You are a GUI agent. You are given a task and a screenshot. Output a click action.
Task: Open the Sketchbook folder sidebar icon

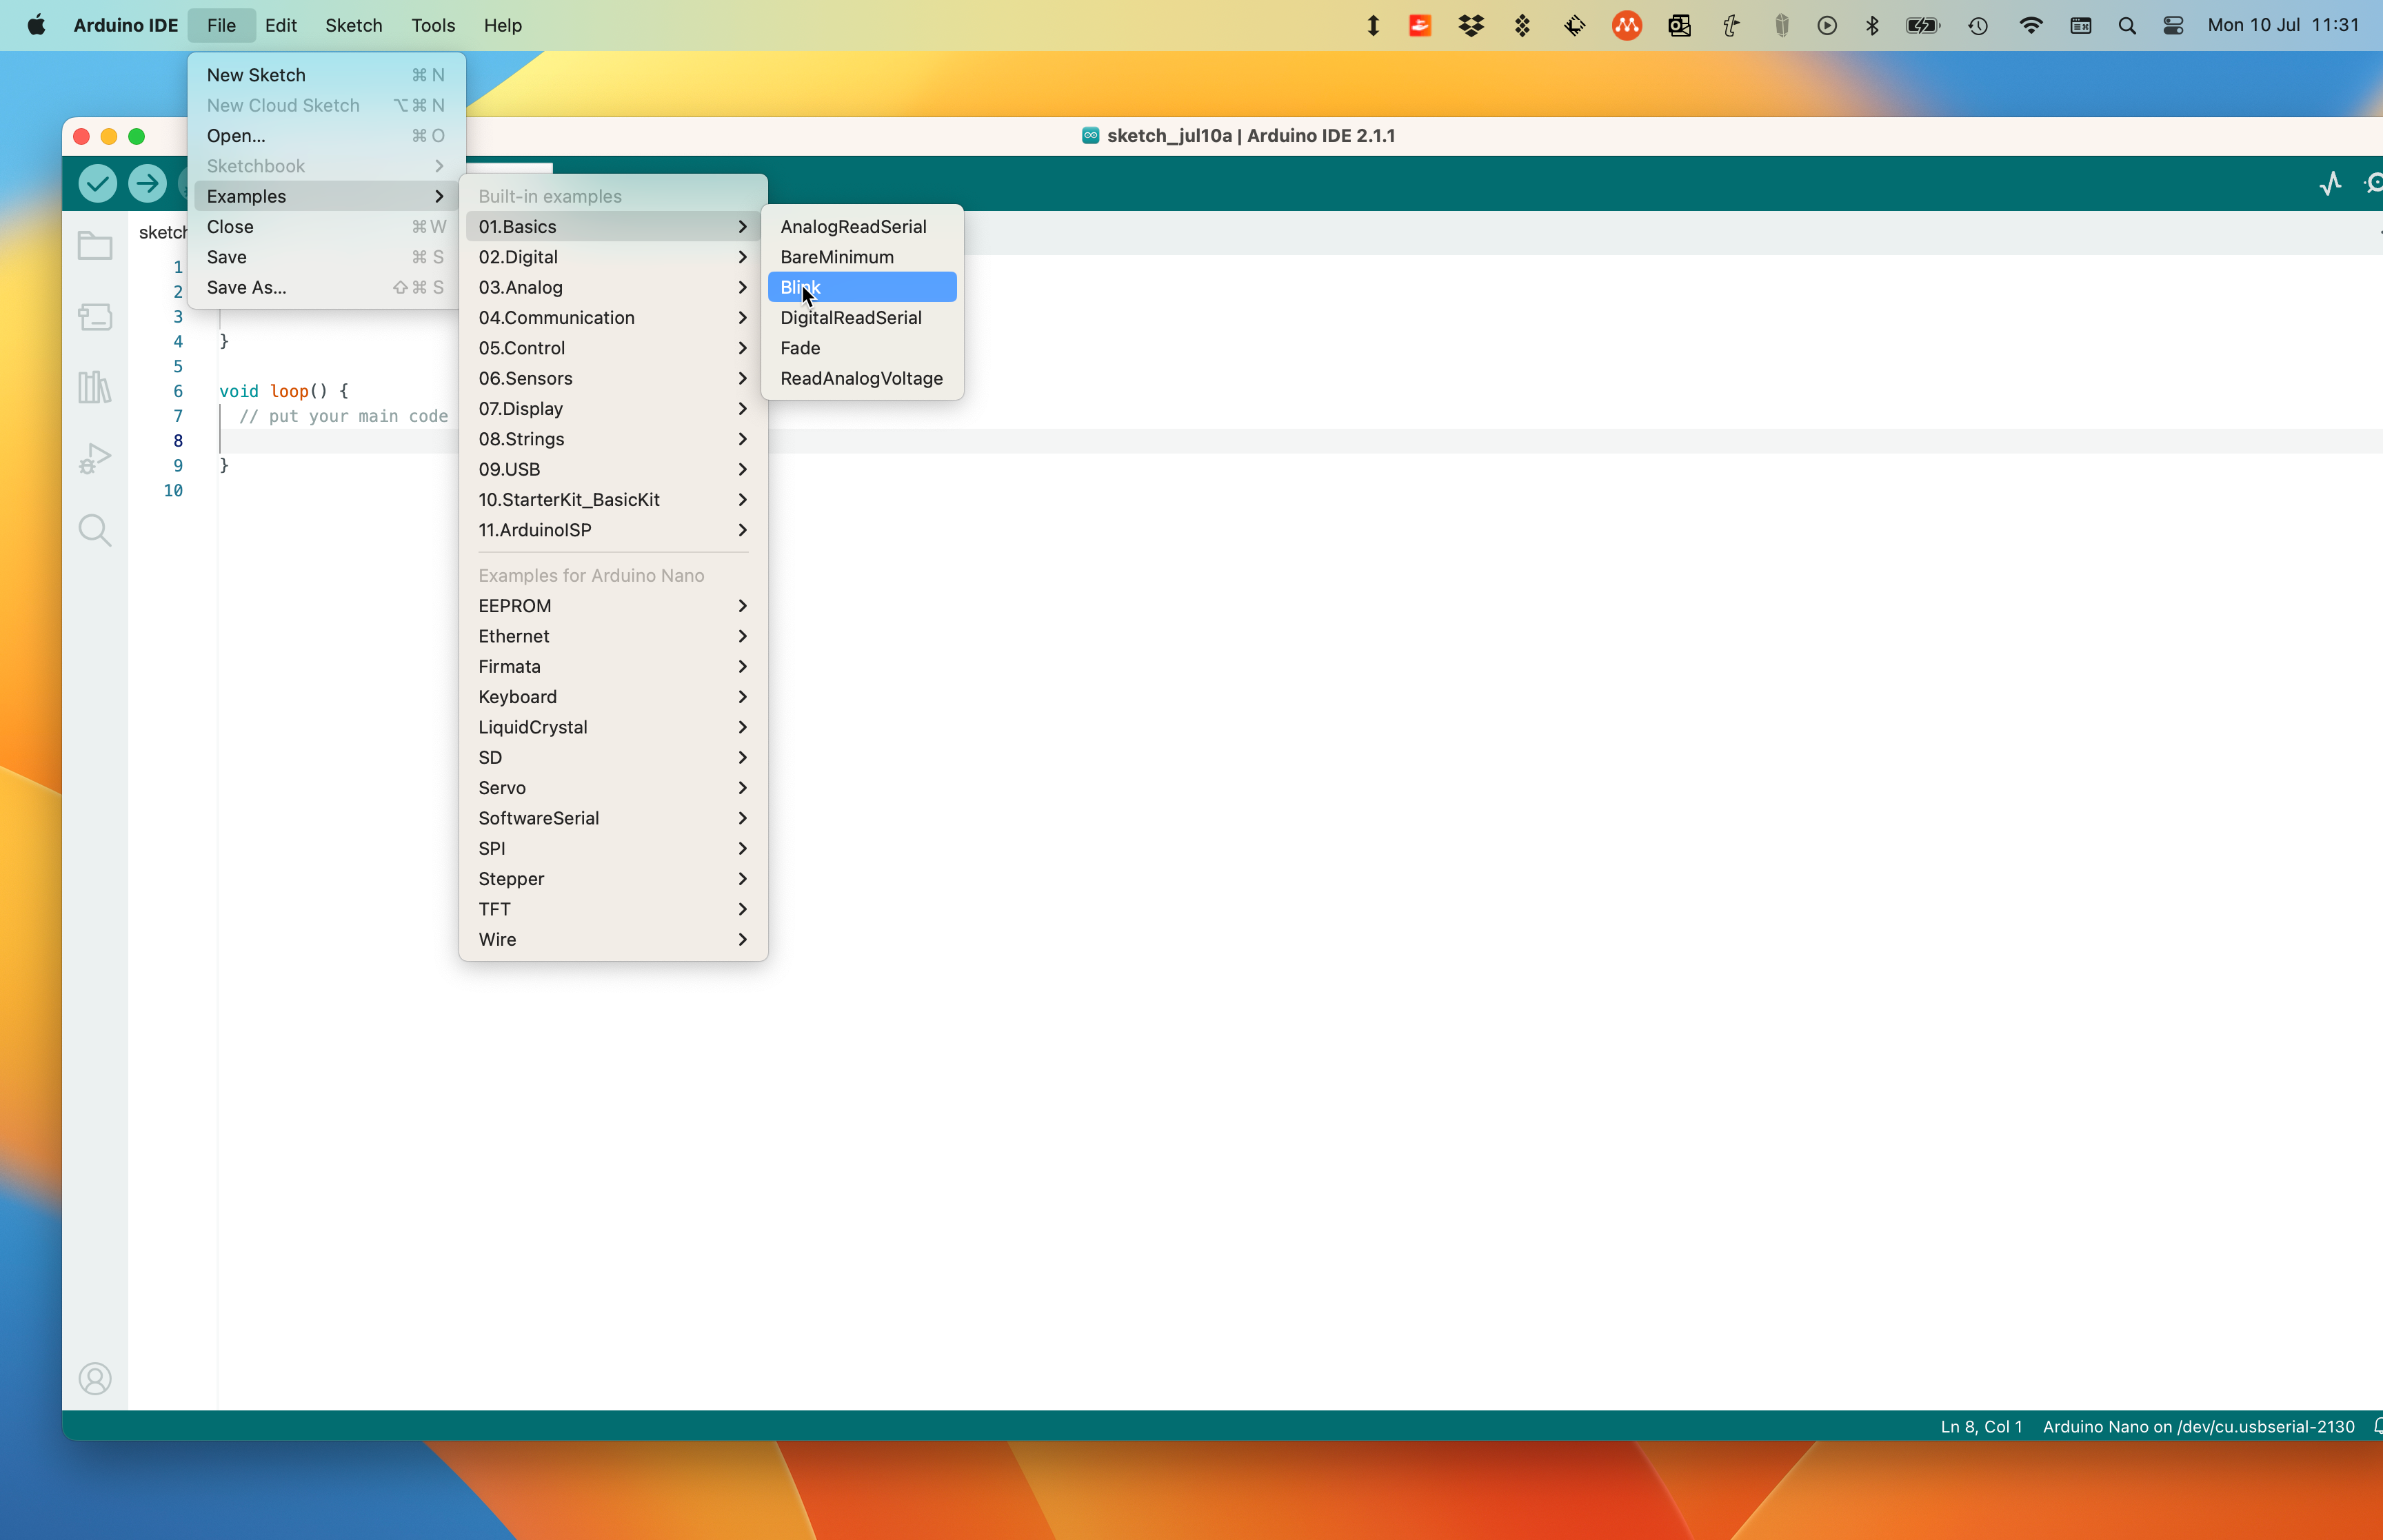point(95,246)
